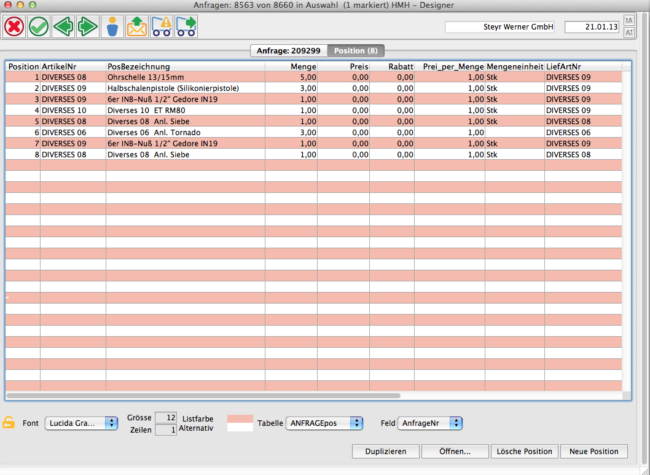Go to next record with right arrow
This screenshot has height=475, width=650.
[87, 26]
